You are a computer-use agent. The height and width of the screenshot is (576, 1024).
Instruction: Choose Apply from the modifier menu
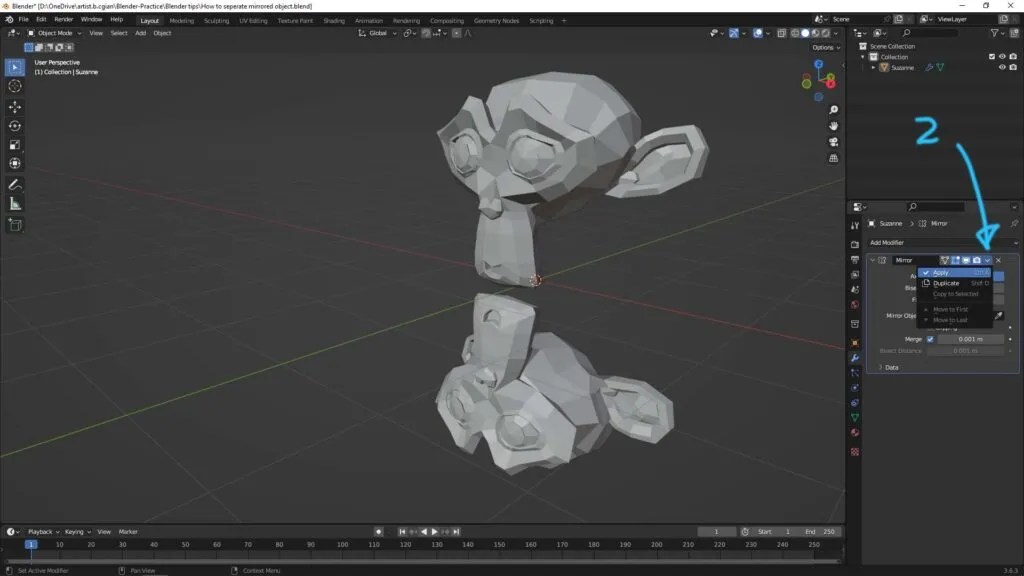point(942,272)
